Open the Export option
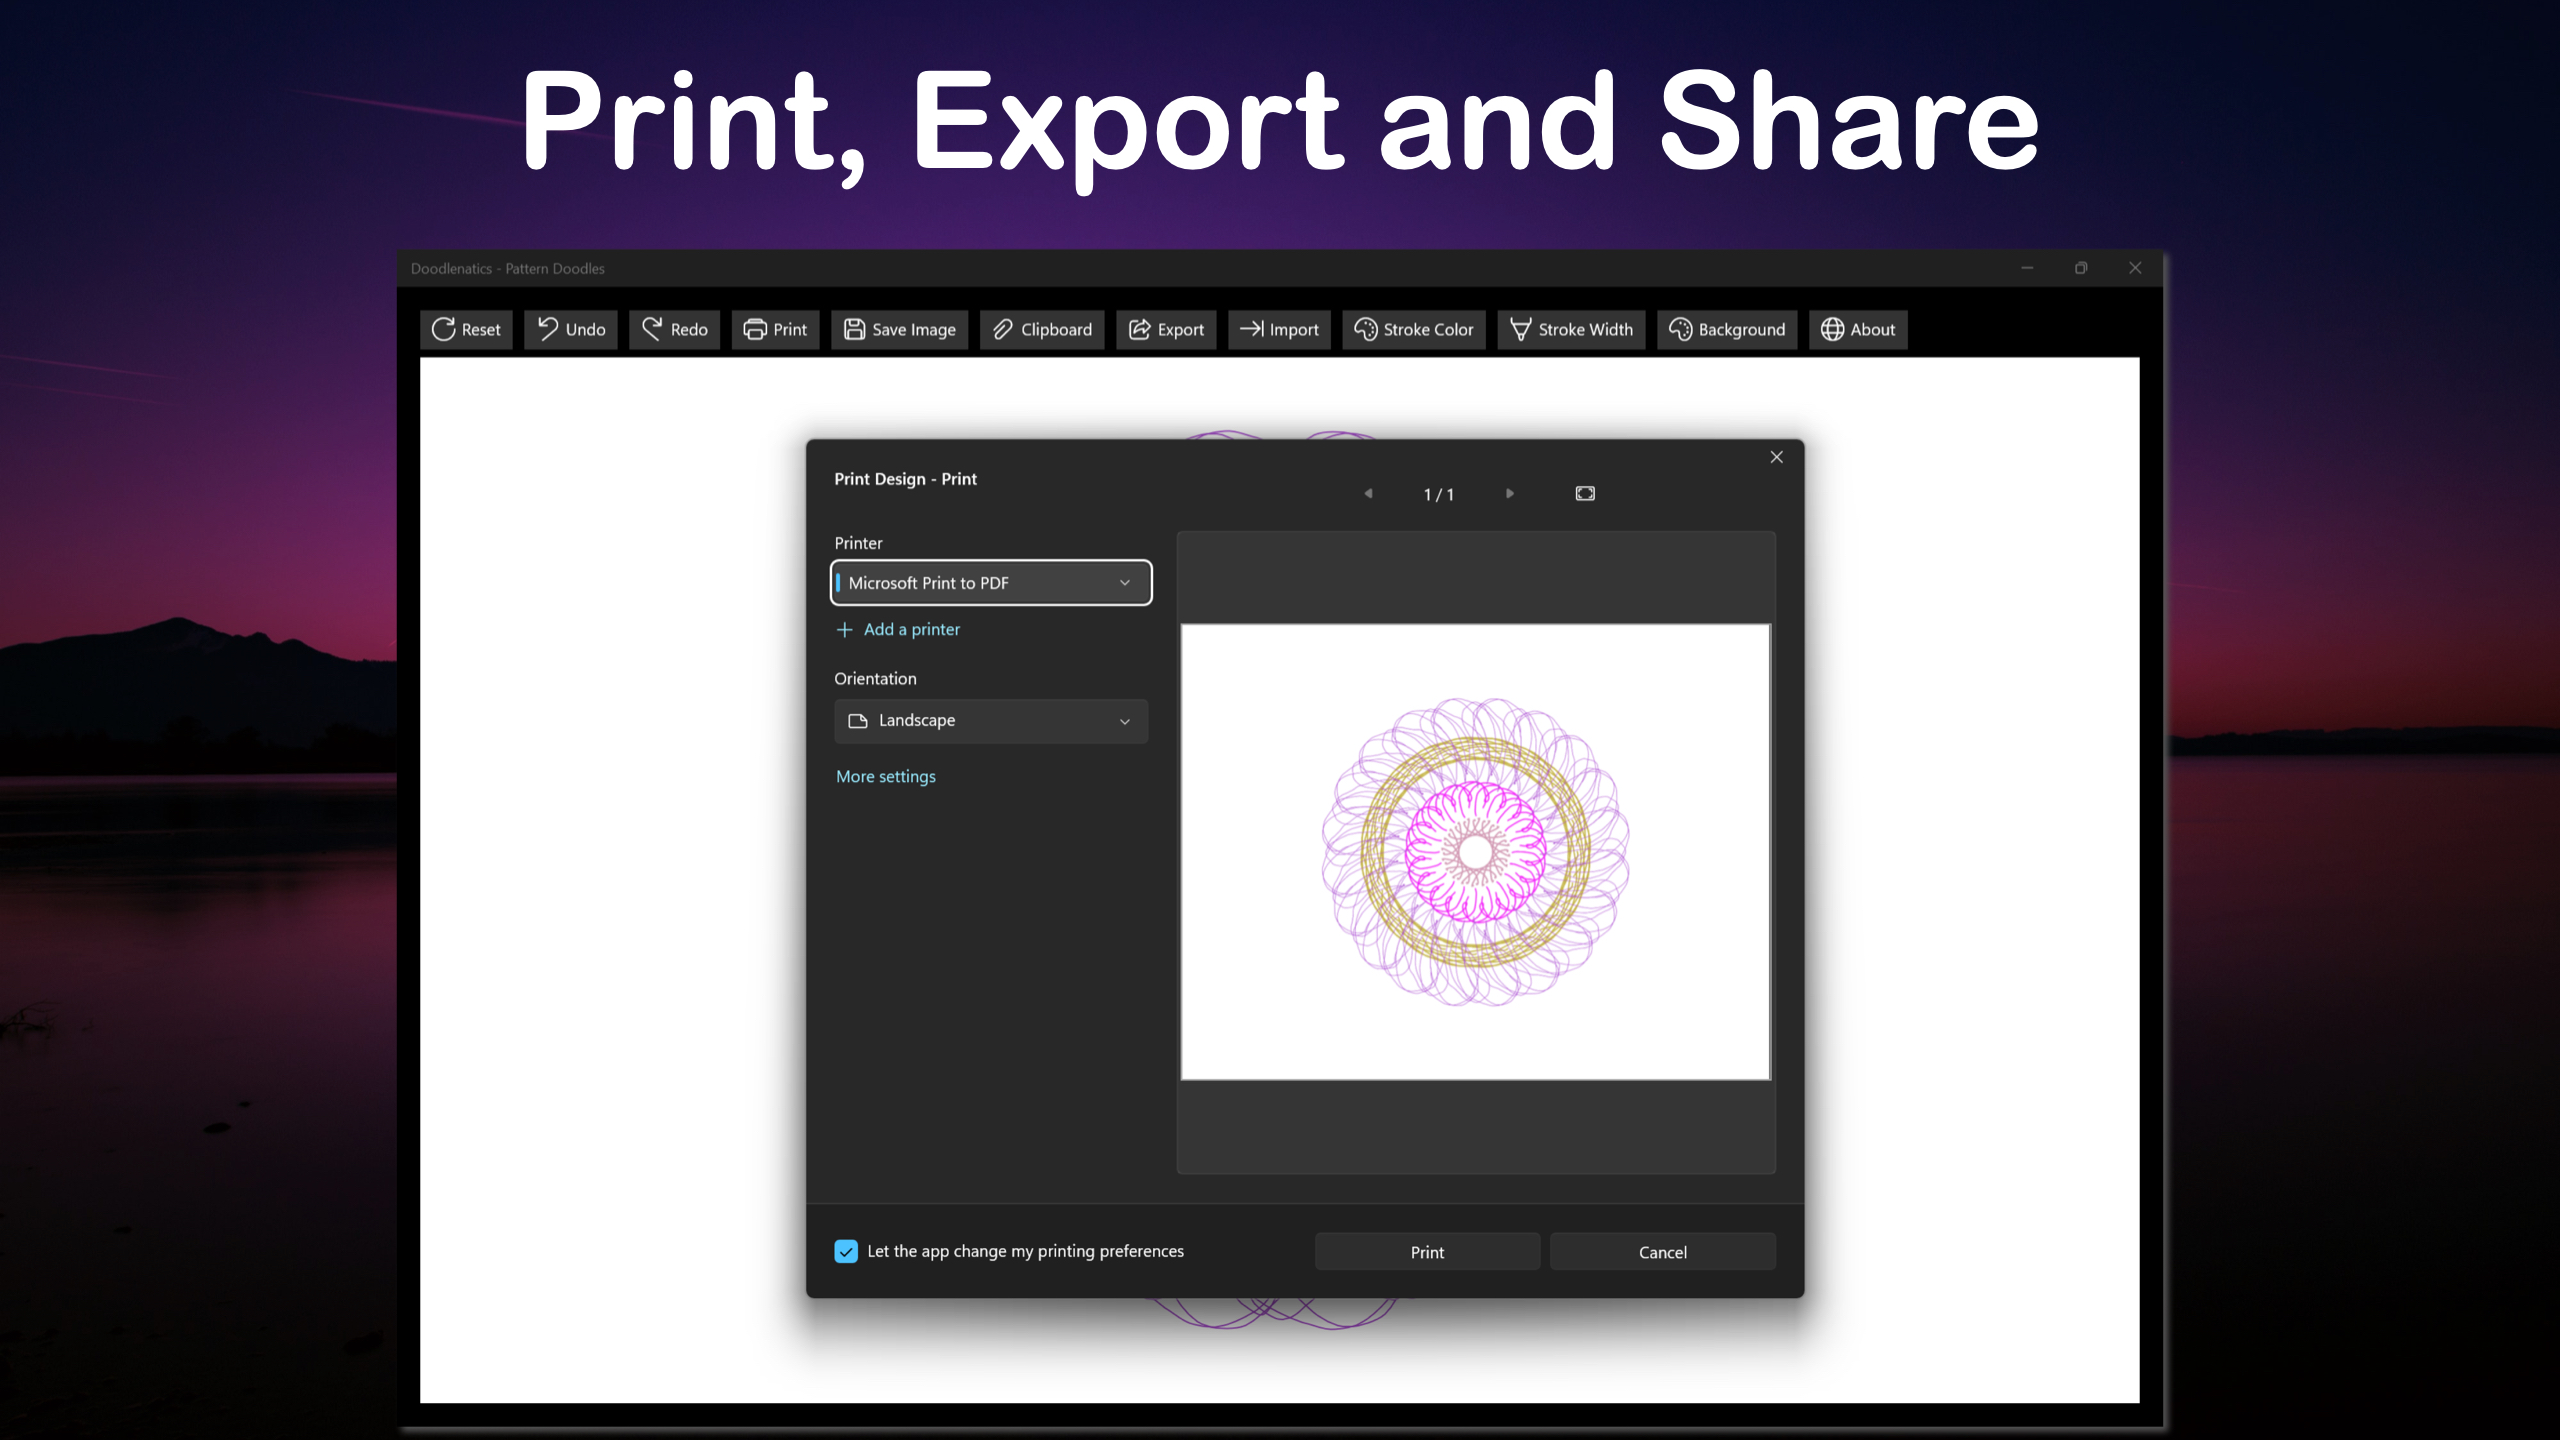2560x1440 pixels. coord(1166,329)
